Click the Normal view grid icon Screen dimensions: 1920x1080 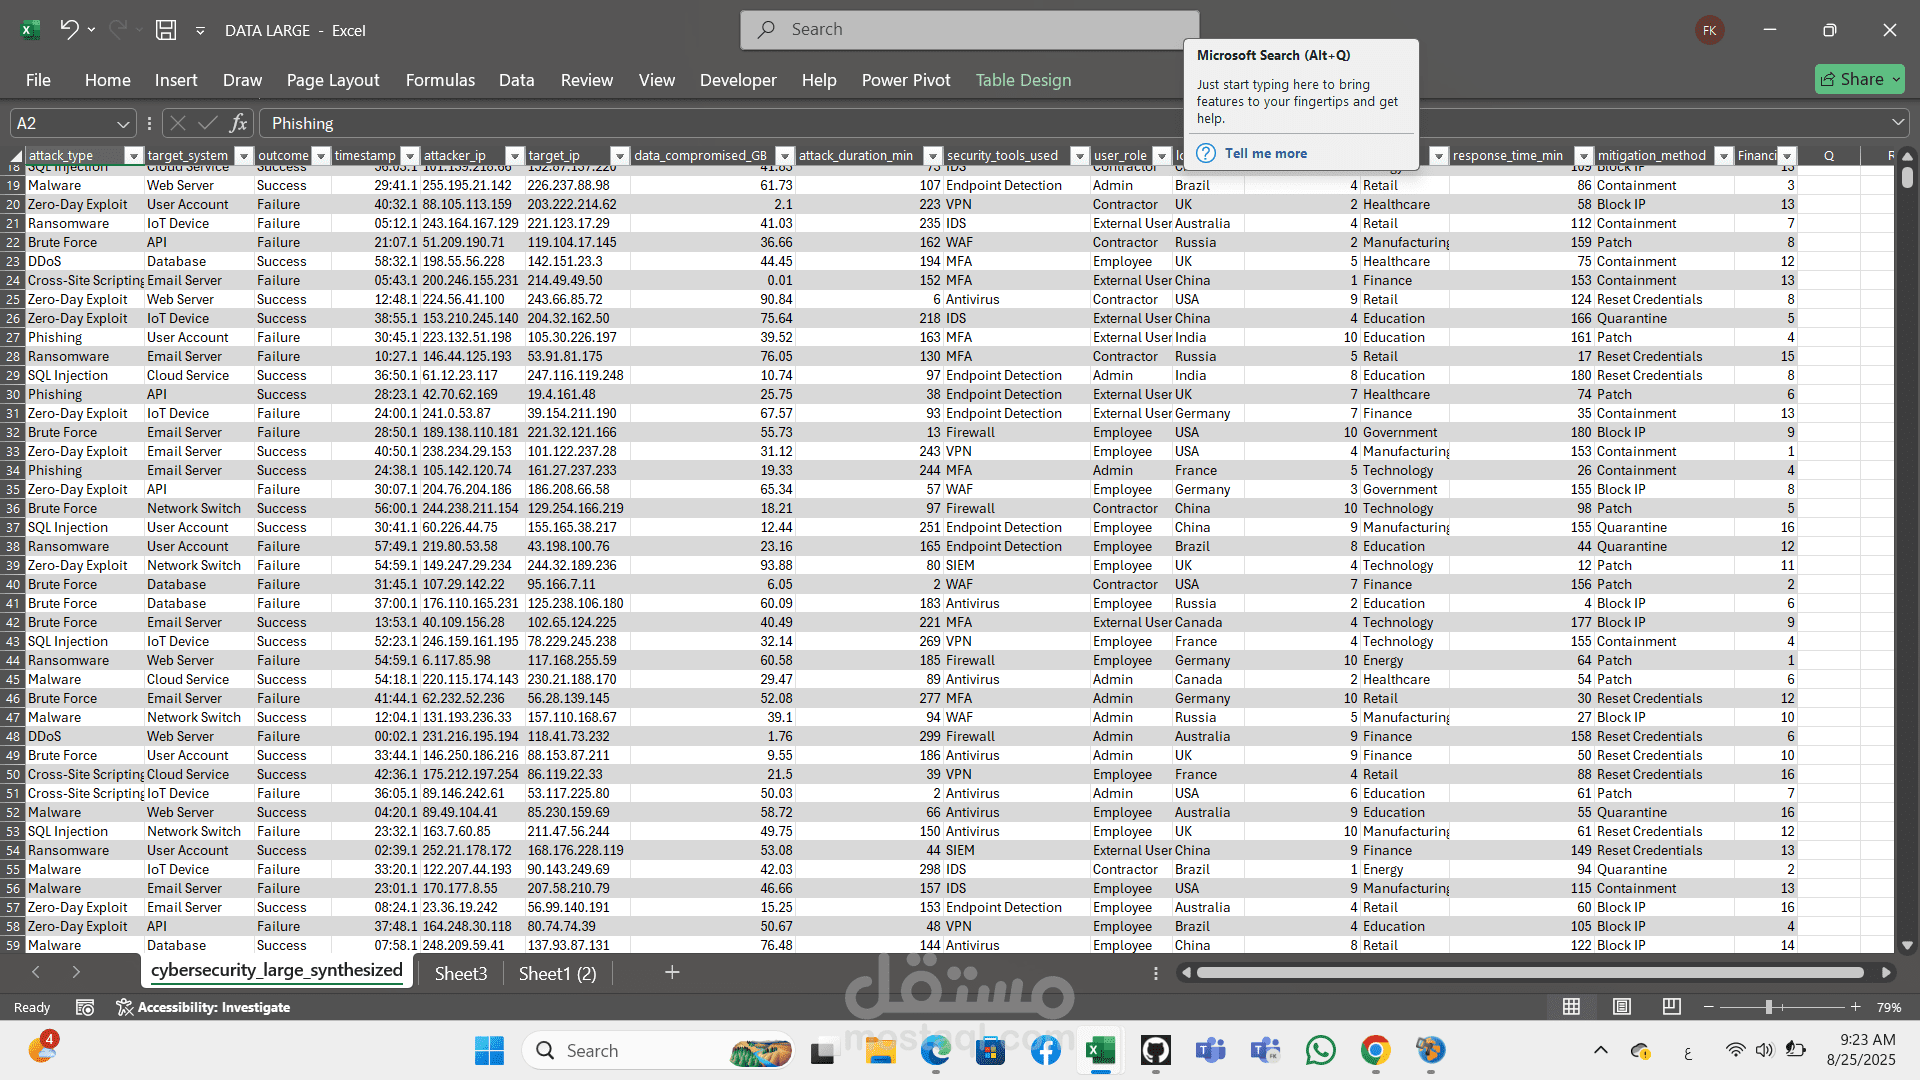coord(1572,1007)
